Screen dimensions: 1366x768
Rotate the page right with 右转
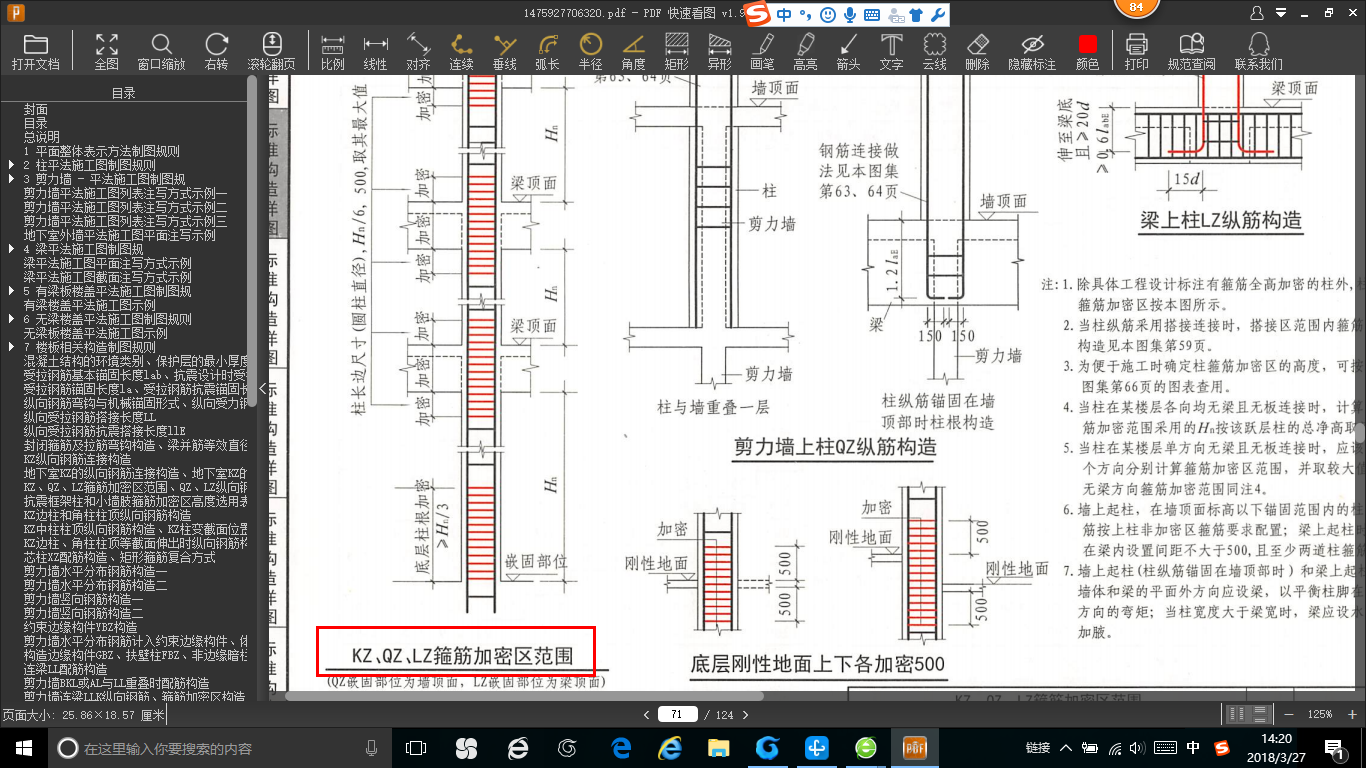[x=216, y=51]
